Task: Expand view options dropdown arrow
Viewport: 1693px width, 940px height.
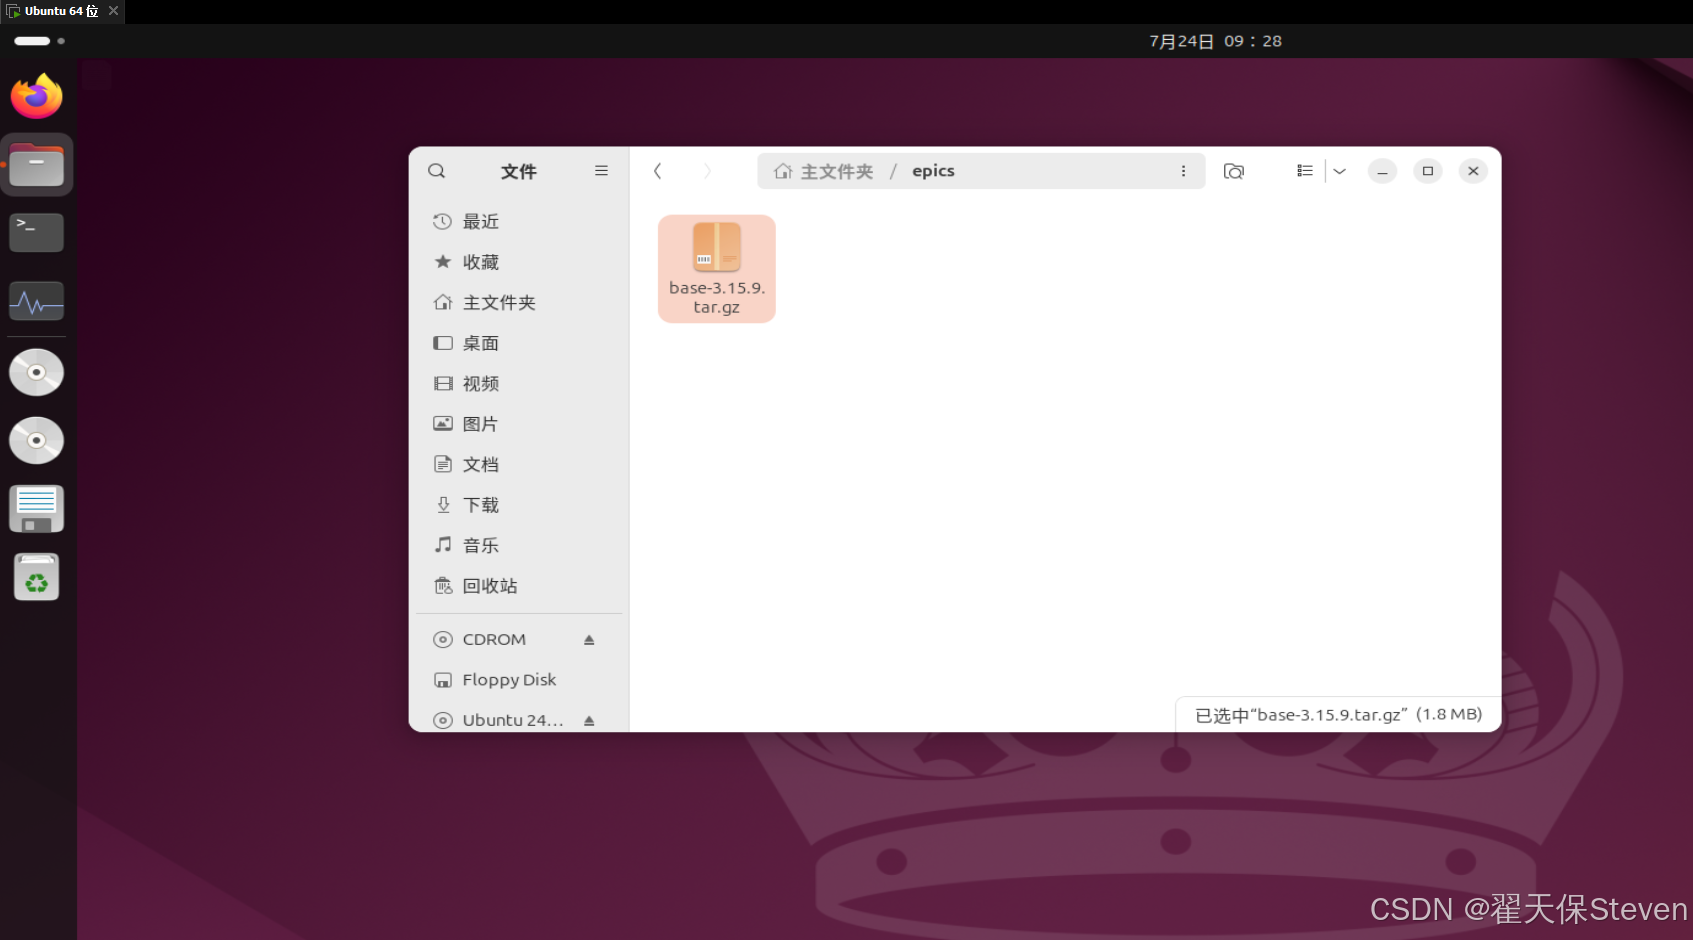Action: pos(1340,171)
